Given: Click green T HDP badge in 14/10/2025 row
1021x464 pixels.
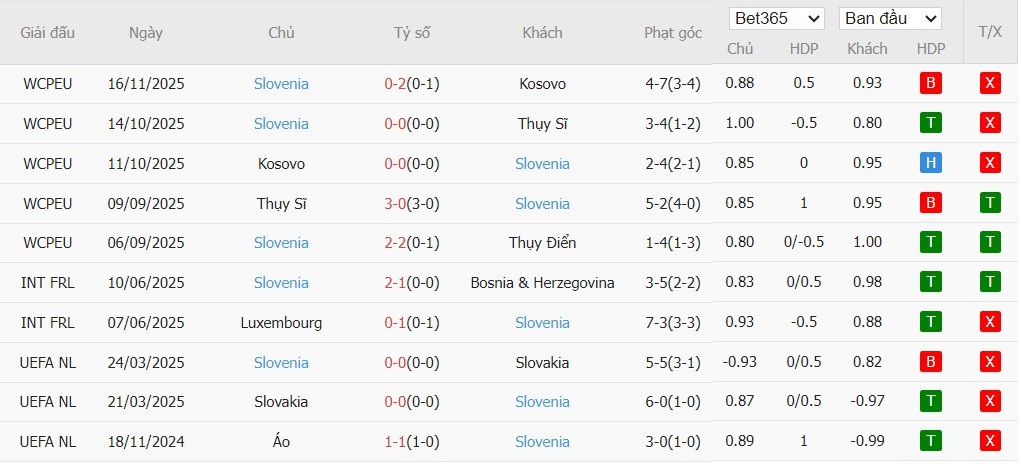Looking at the screenshot, I should (x=931, y=124).
